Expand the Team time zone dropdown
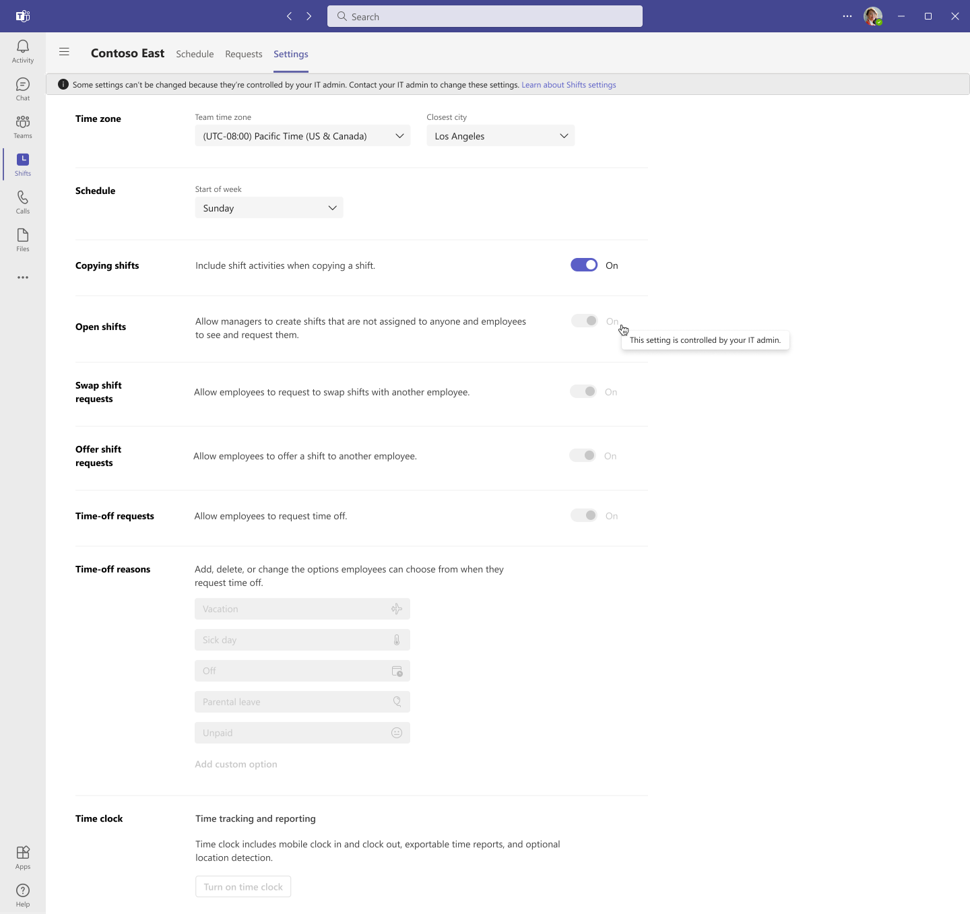 303,136
